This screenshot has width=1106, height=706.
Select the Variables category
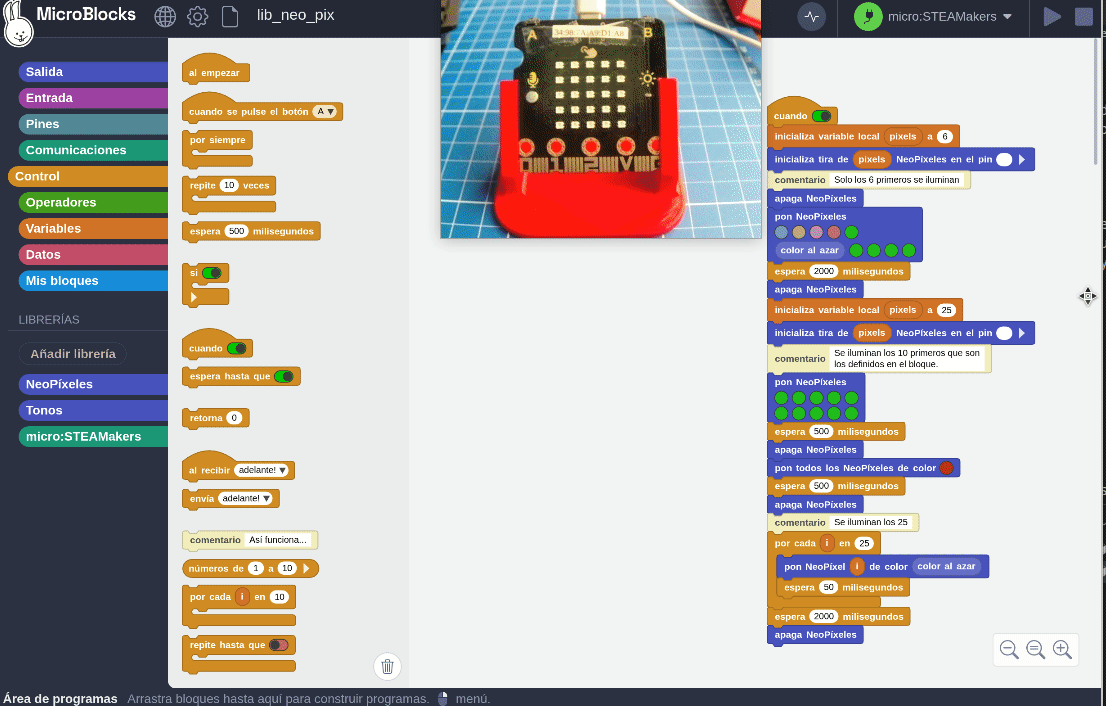pyautogui.click(x=93, y=229)
